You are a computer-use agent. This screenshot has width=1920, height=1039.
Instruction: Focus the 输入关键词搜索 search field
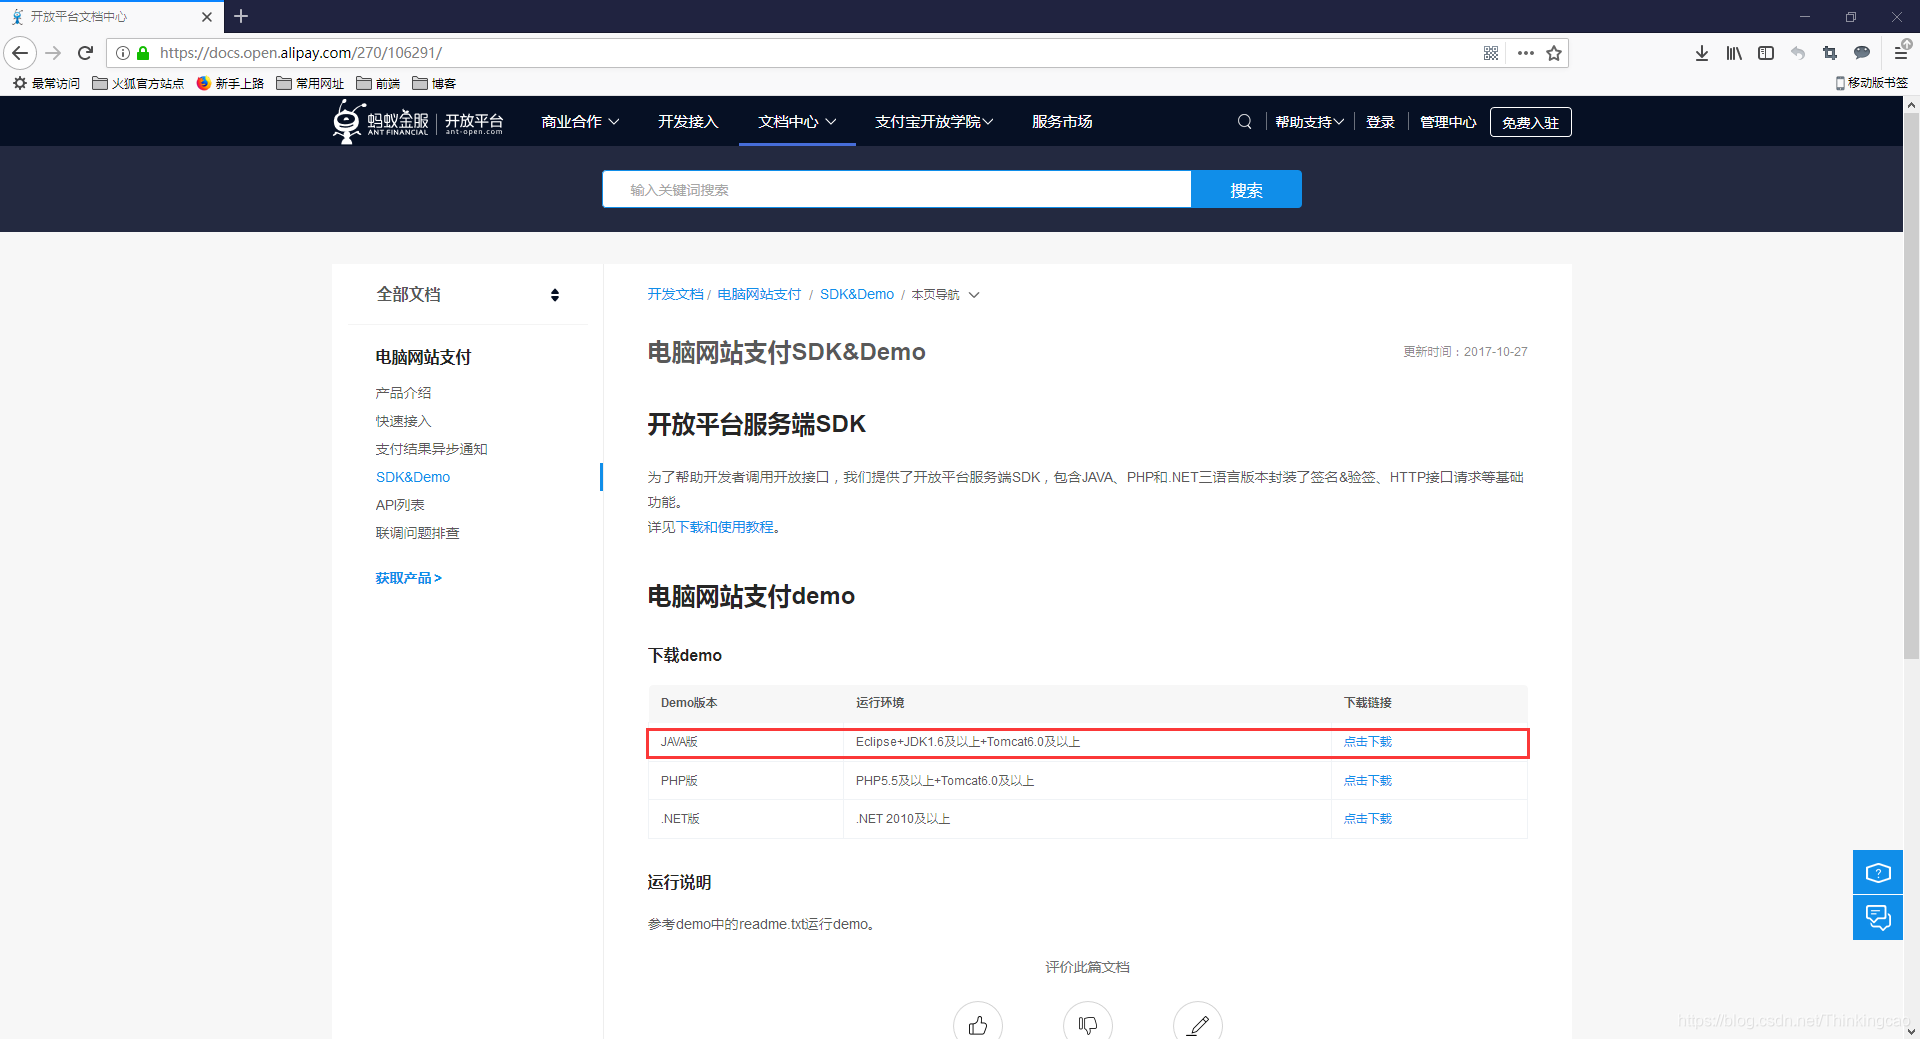(896, 189)
